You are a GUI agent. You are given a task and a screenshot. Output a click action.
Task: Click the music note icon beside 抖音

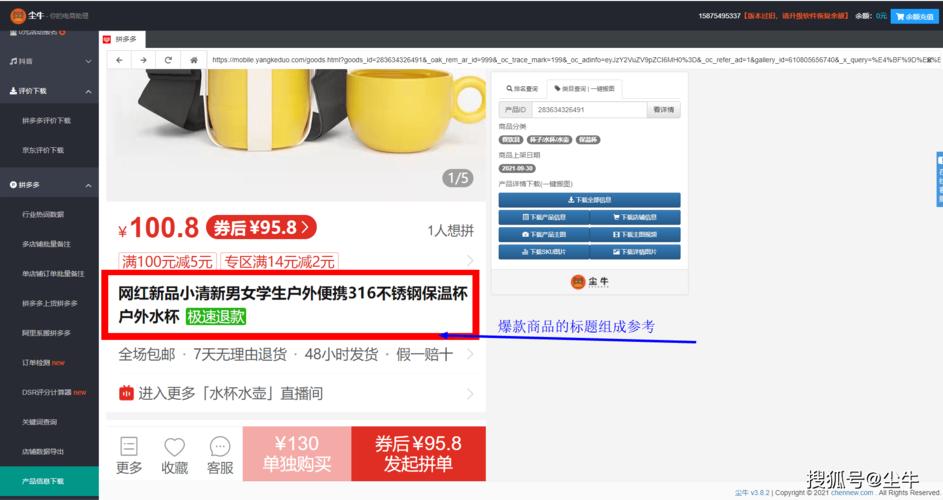pos(13,61)
